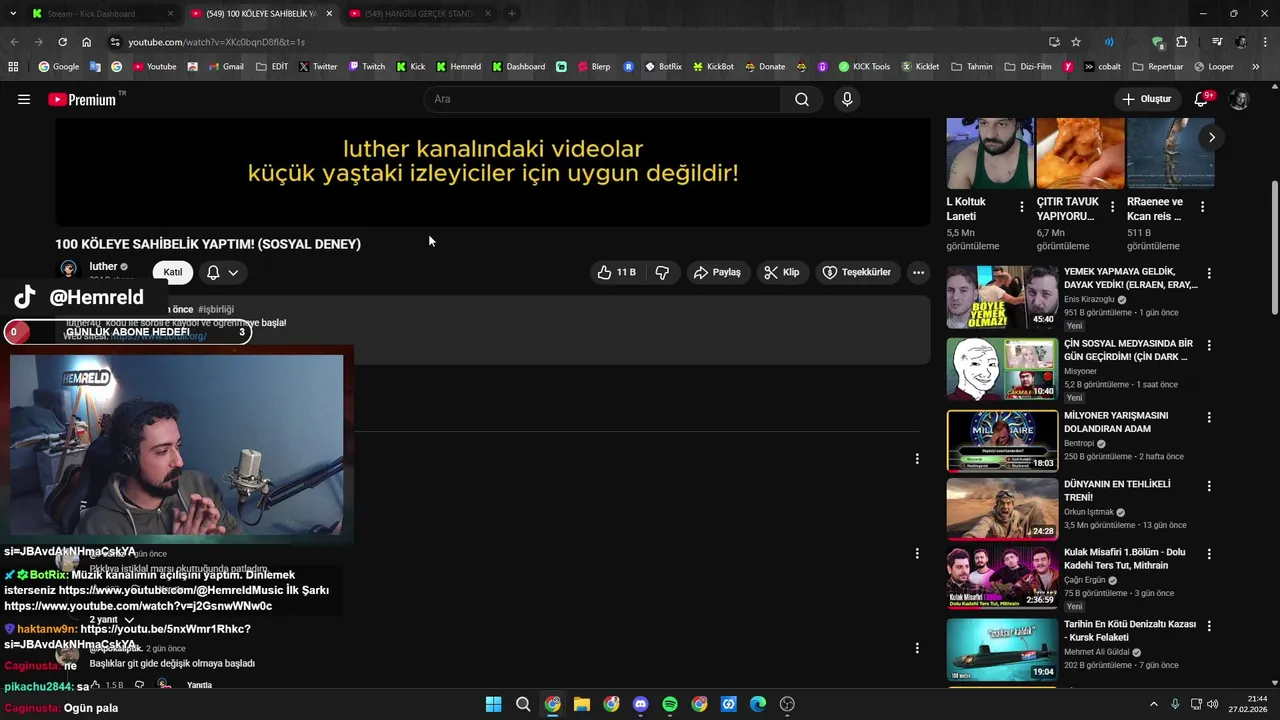
Task: Click the #işbirliği hashtag
Action: pos(216,310)
